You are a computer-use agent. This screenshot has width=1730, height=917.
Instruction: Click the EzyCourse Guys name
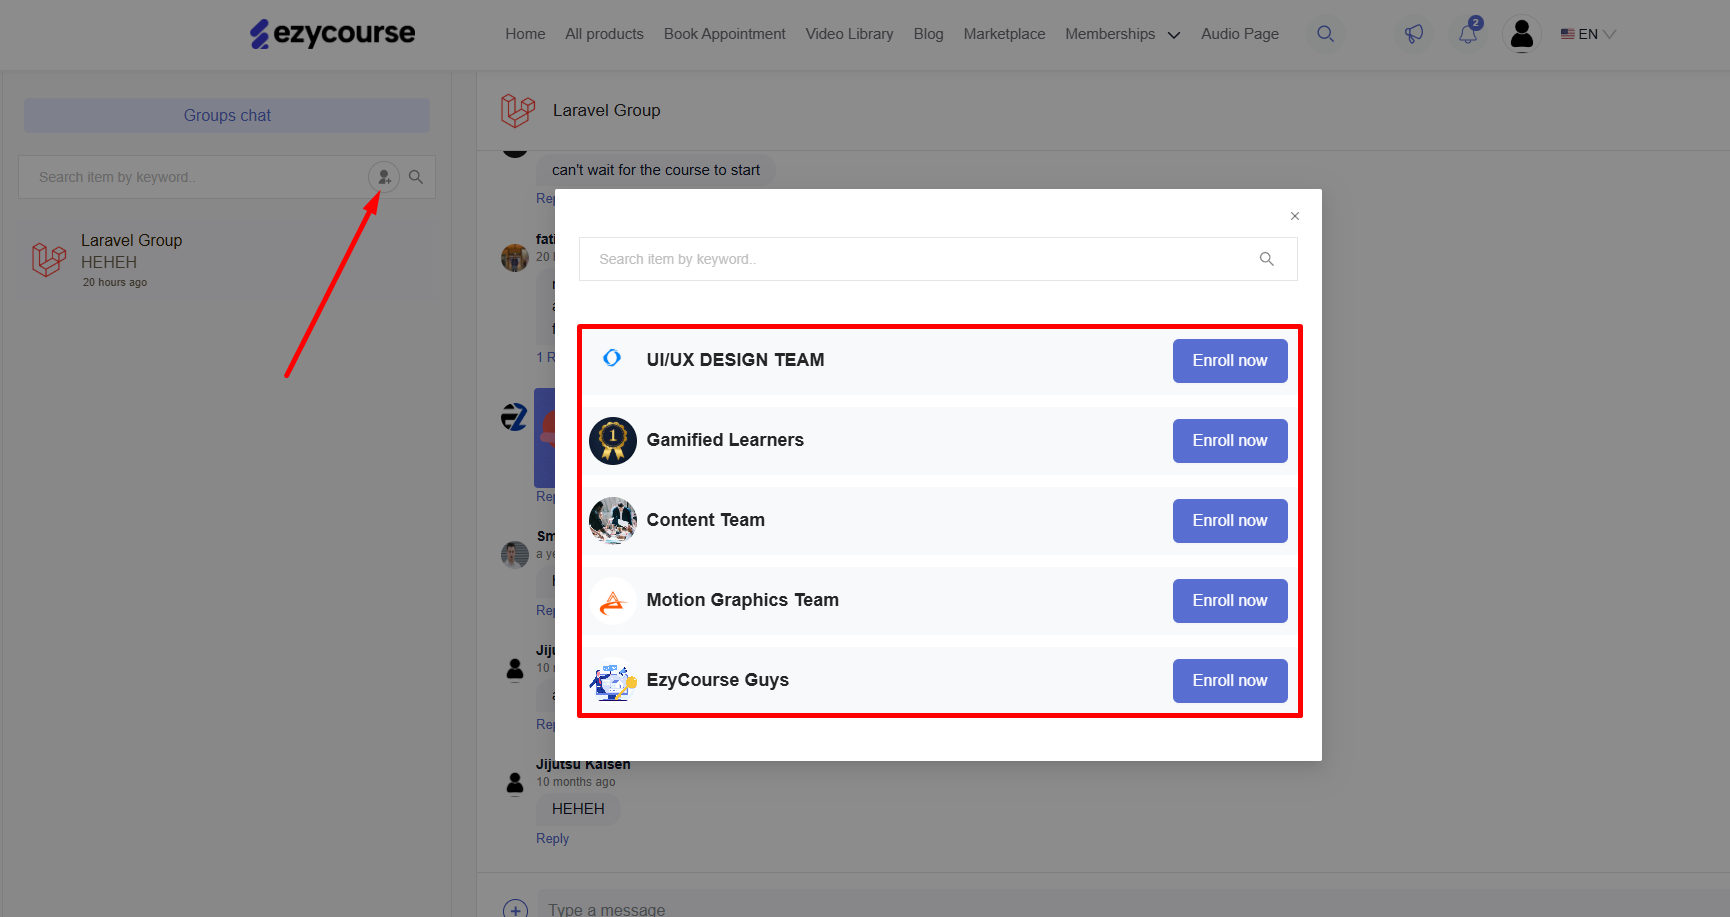[717, 680]
